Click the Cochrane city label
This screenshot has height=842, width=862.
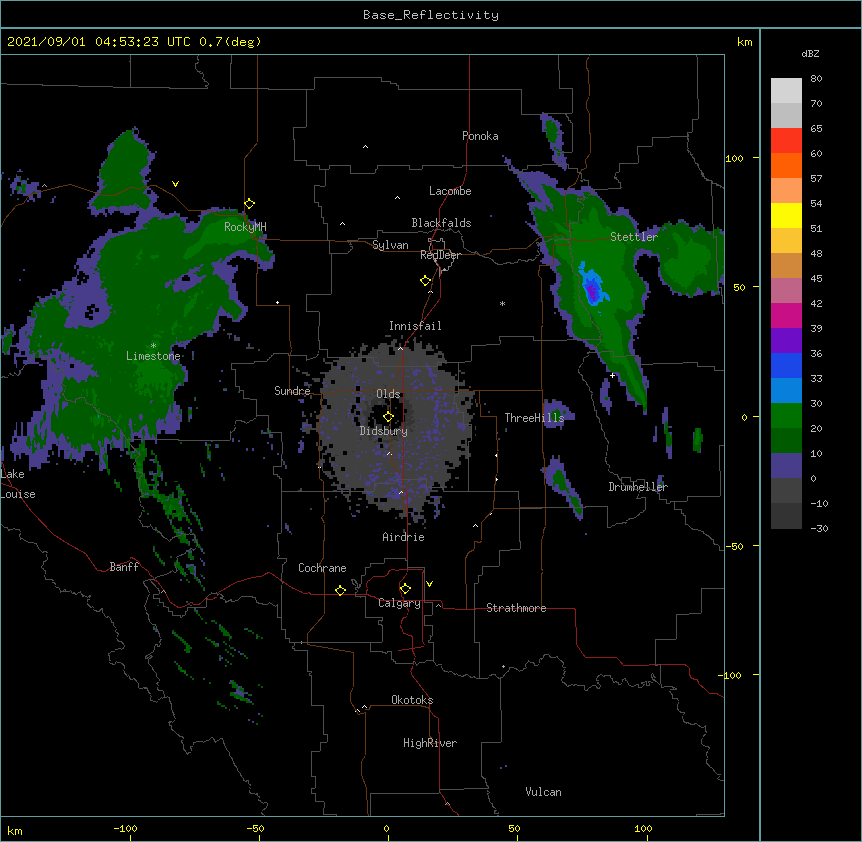coord(322,568)
